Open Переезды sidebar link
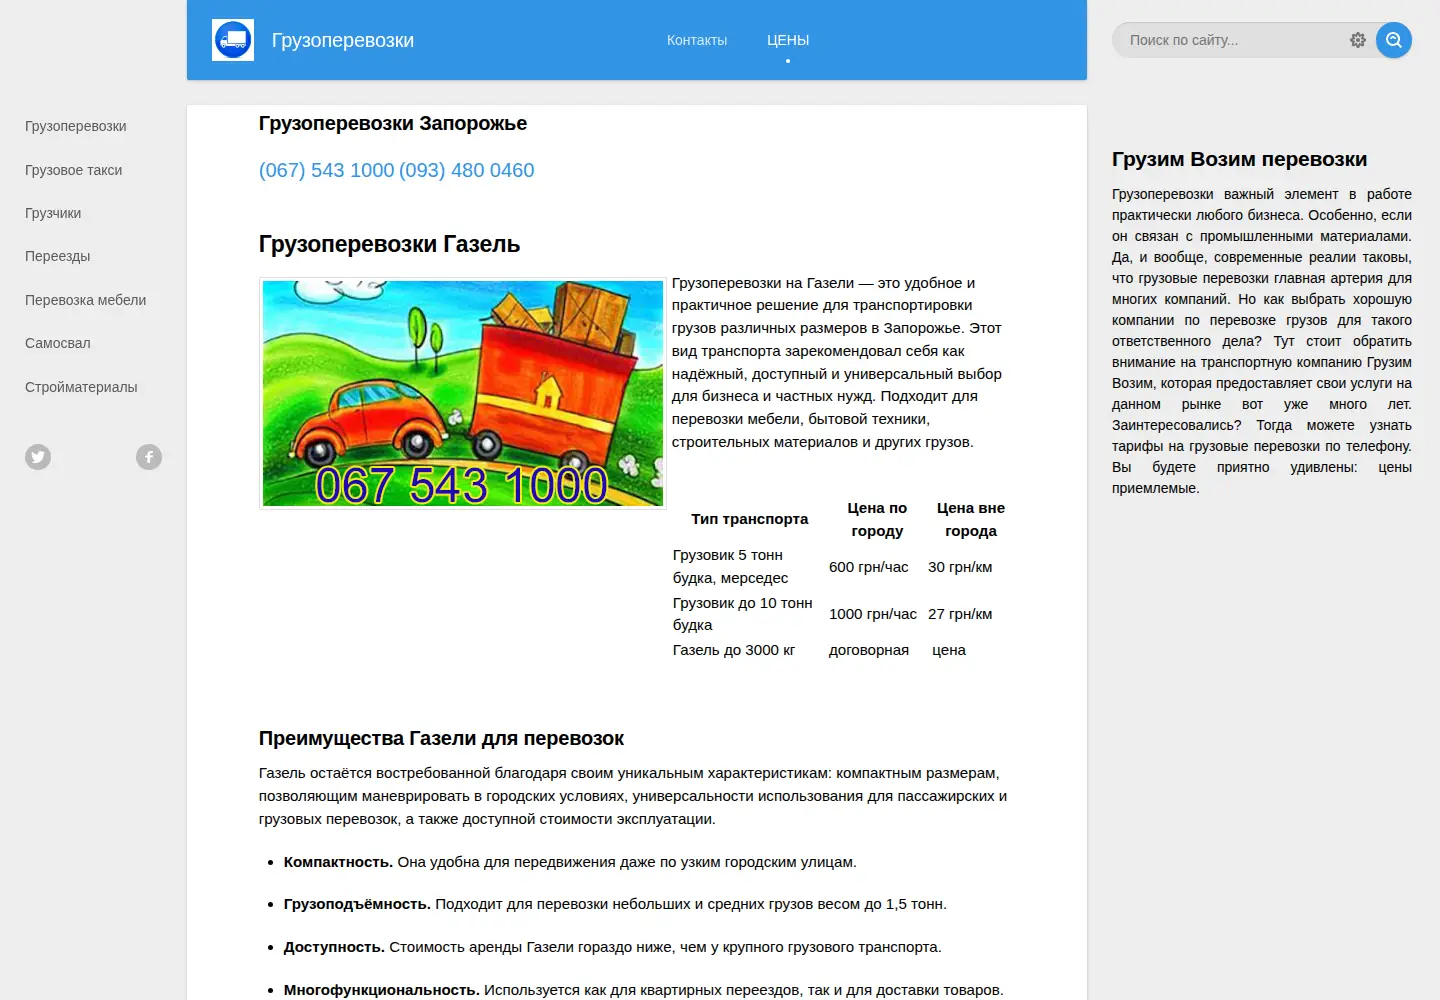The height and width of the screenshot is (1000, 1440). click(x=58, y=256)
